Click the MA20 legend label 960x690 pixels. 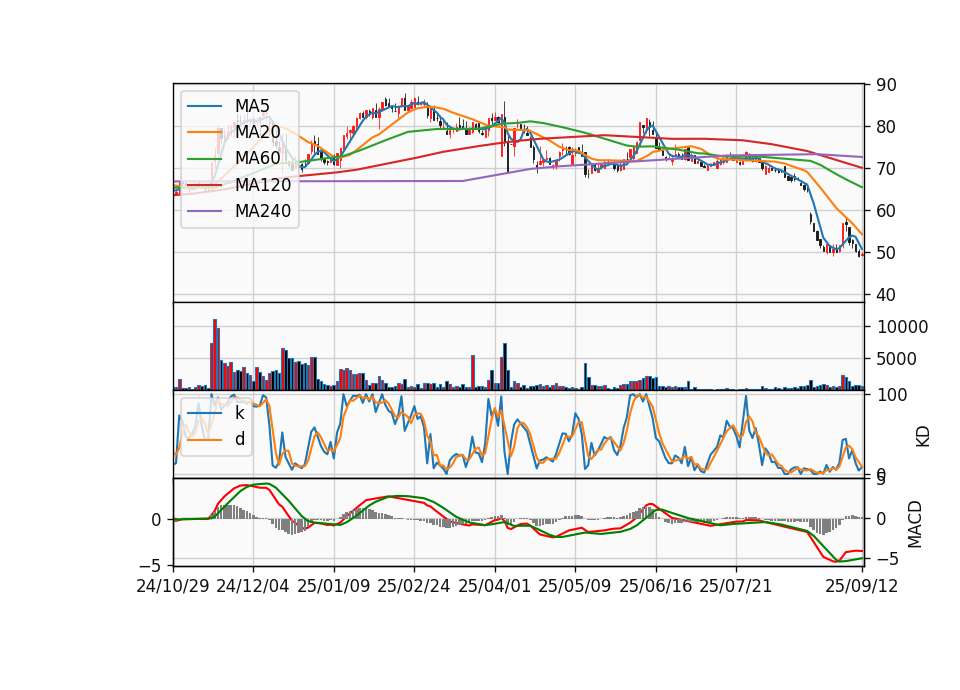click(x=257, y=132)
